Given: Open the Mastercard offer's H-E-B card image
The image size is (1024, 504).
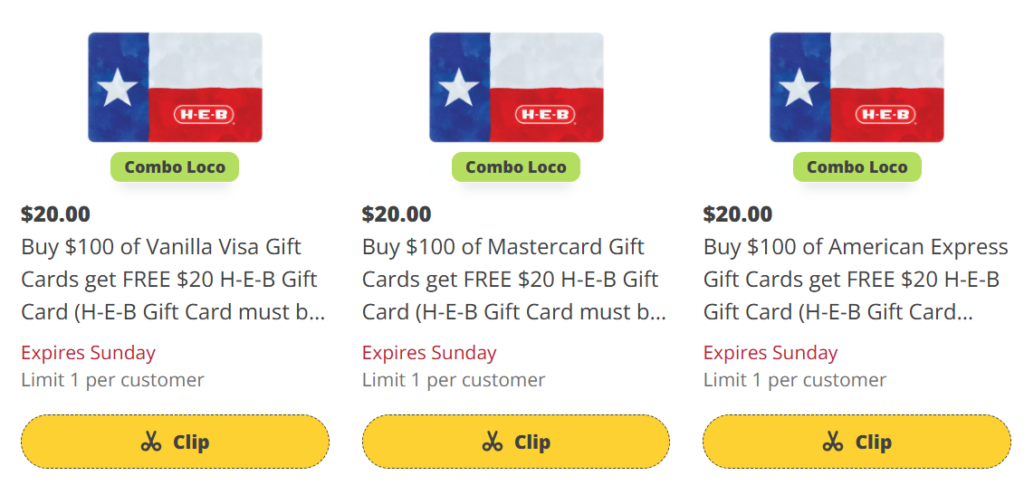Looking at the screenshot, I should click(516, 87).
